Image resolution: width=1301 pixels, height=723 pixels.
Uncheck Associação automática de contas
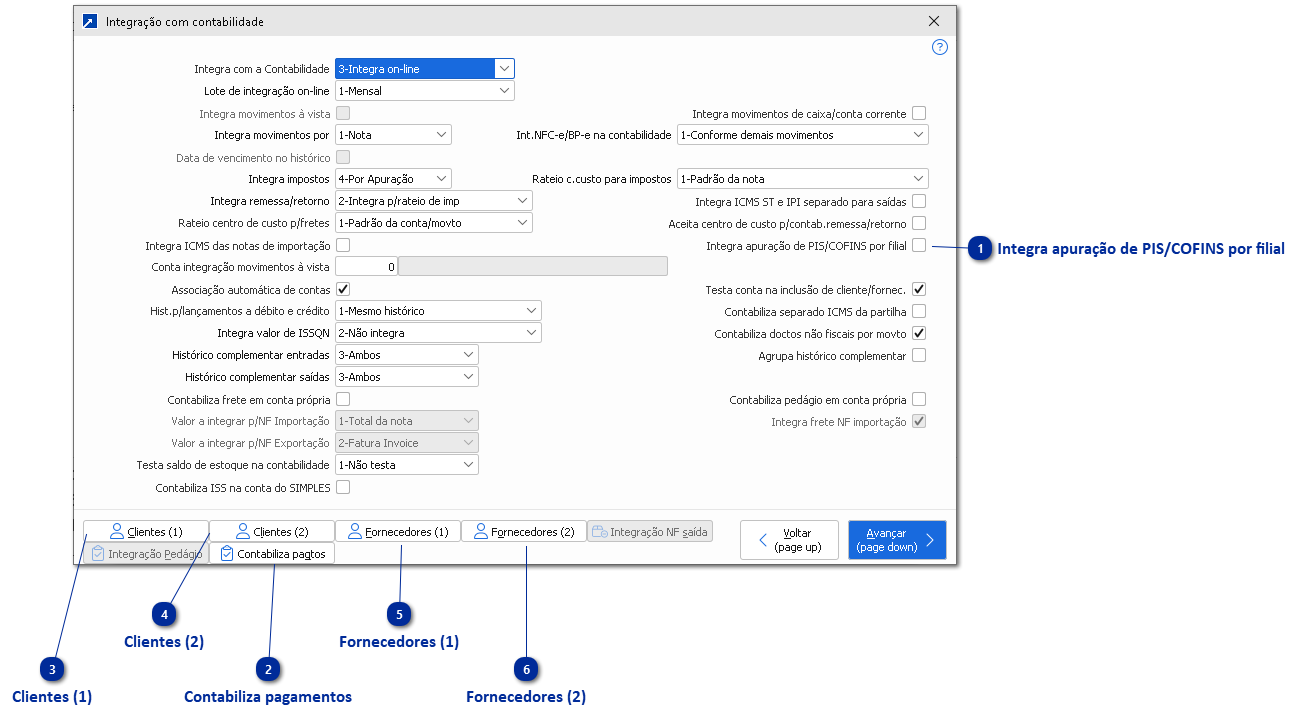click(343, 289)
